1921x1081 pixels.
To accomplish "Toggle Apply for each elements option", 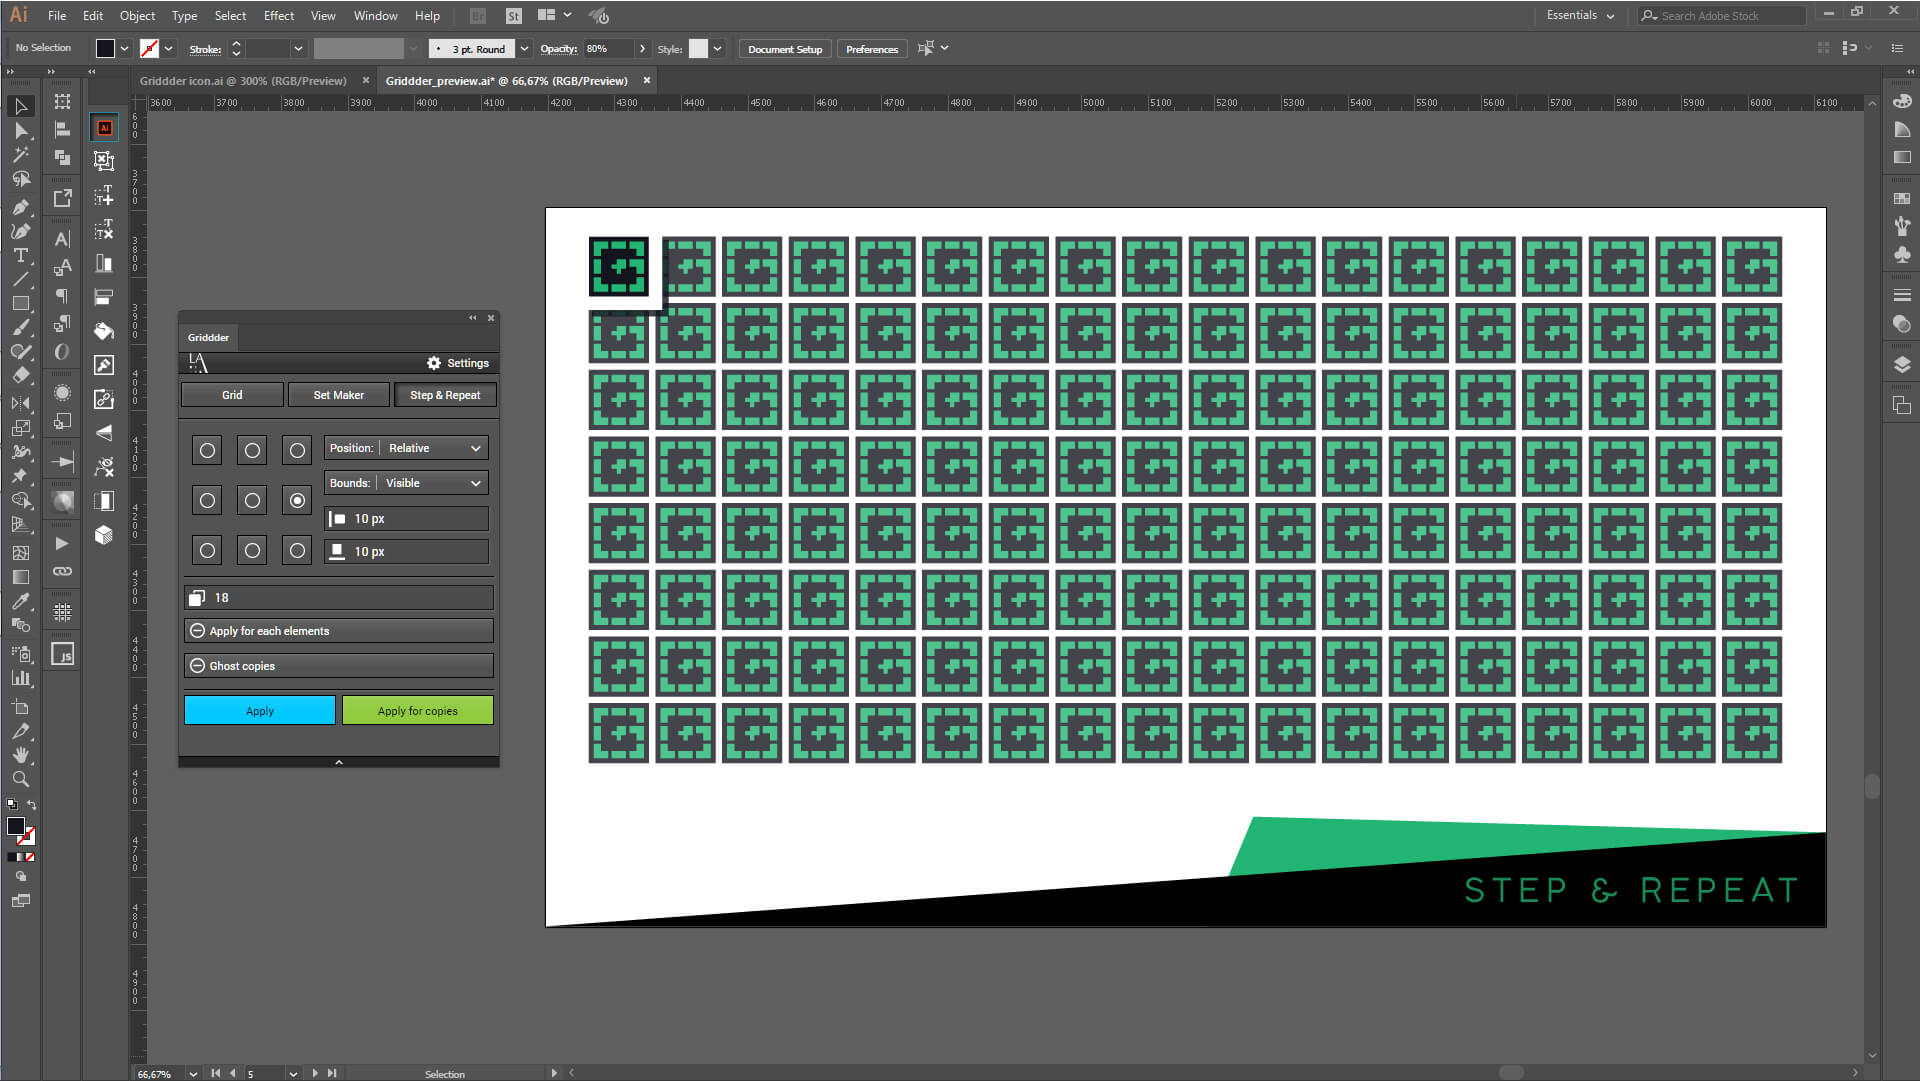I will 339,631.
